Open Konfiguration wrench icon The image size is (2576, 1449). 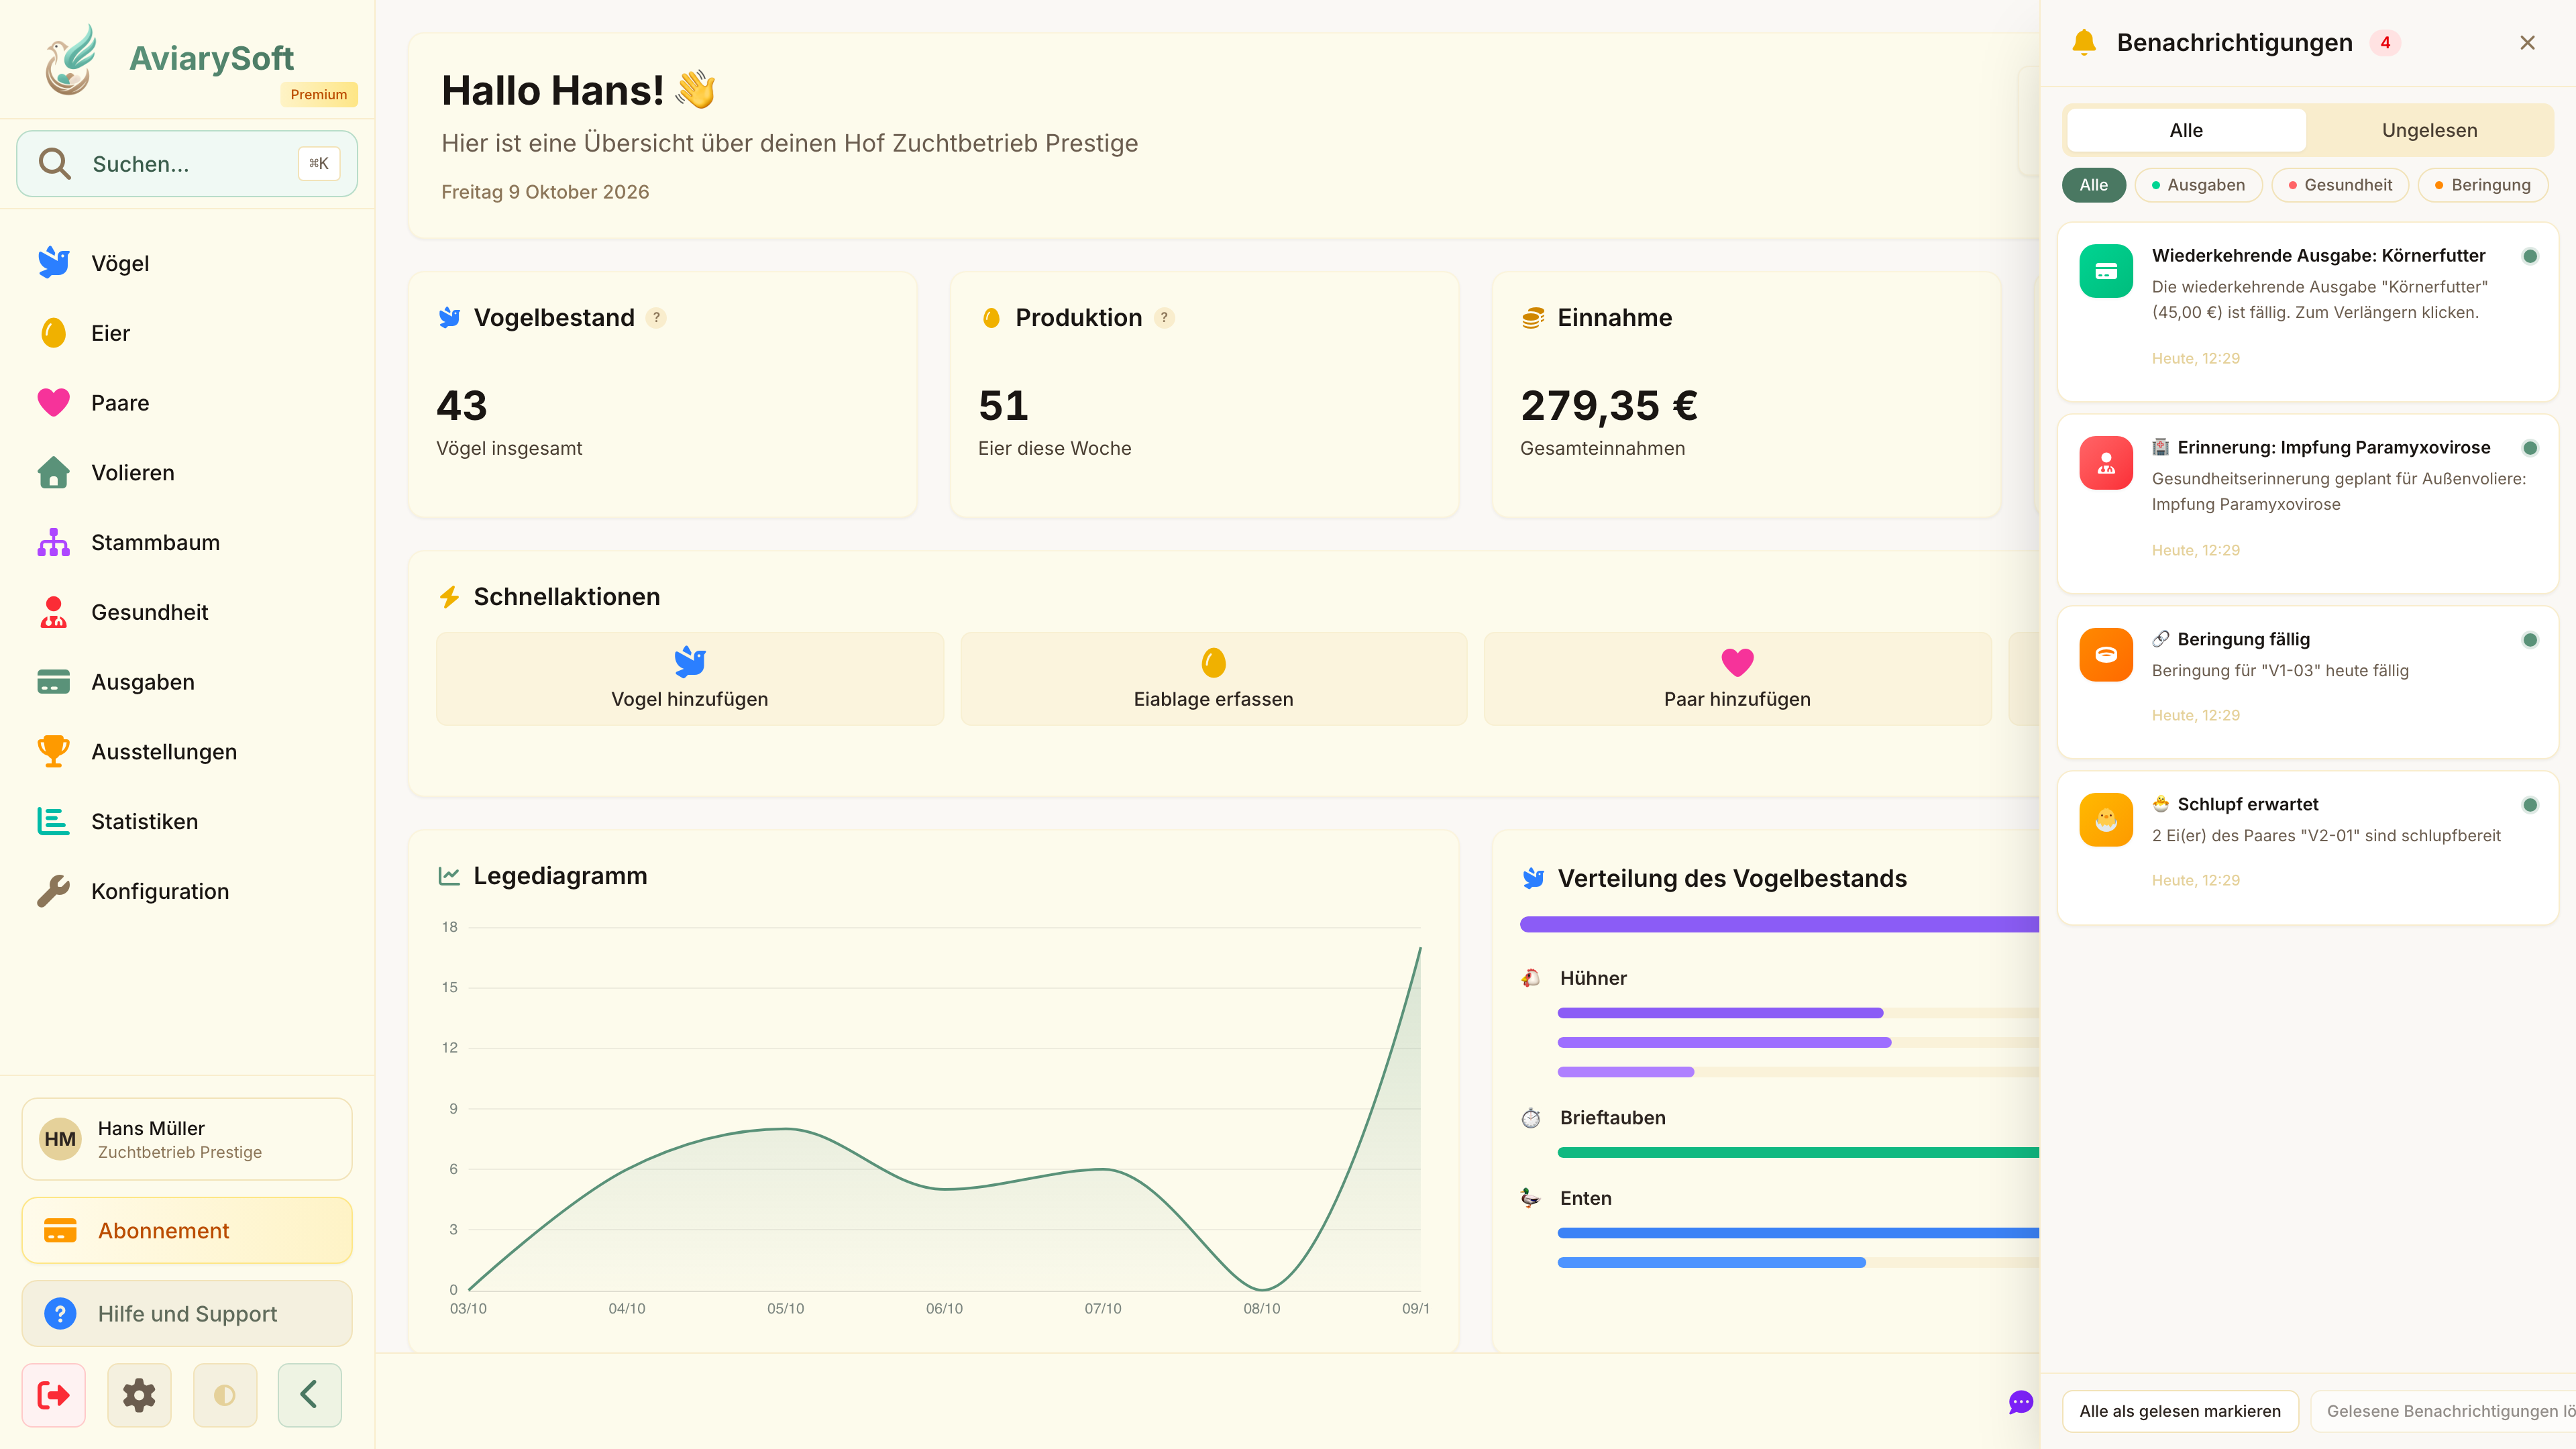click(54, 891)
